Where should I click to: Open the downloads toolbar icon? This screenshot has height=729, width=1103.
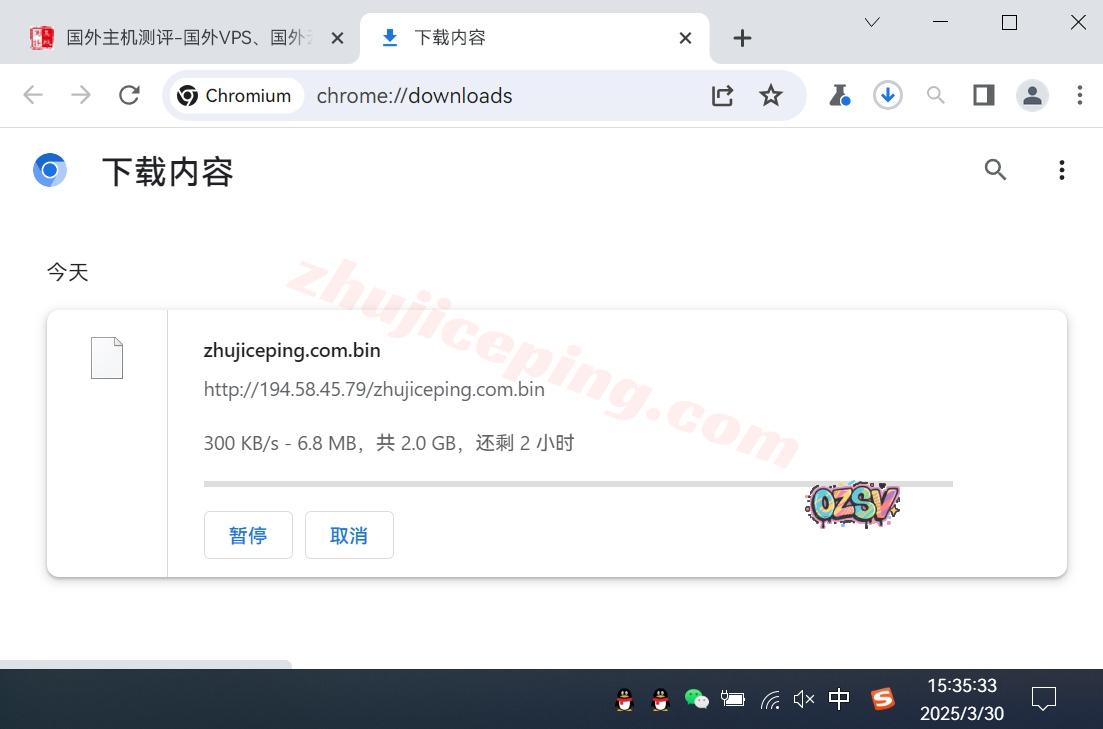click(887, 95)
